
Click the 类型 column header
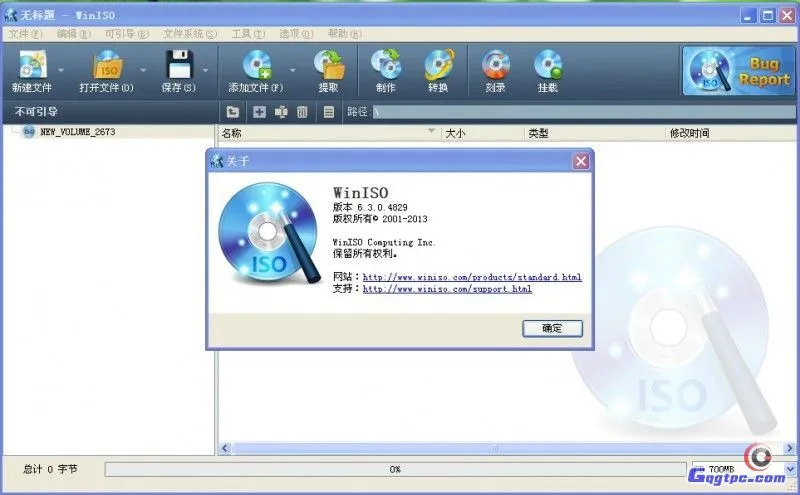click(x=594, y=133)
